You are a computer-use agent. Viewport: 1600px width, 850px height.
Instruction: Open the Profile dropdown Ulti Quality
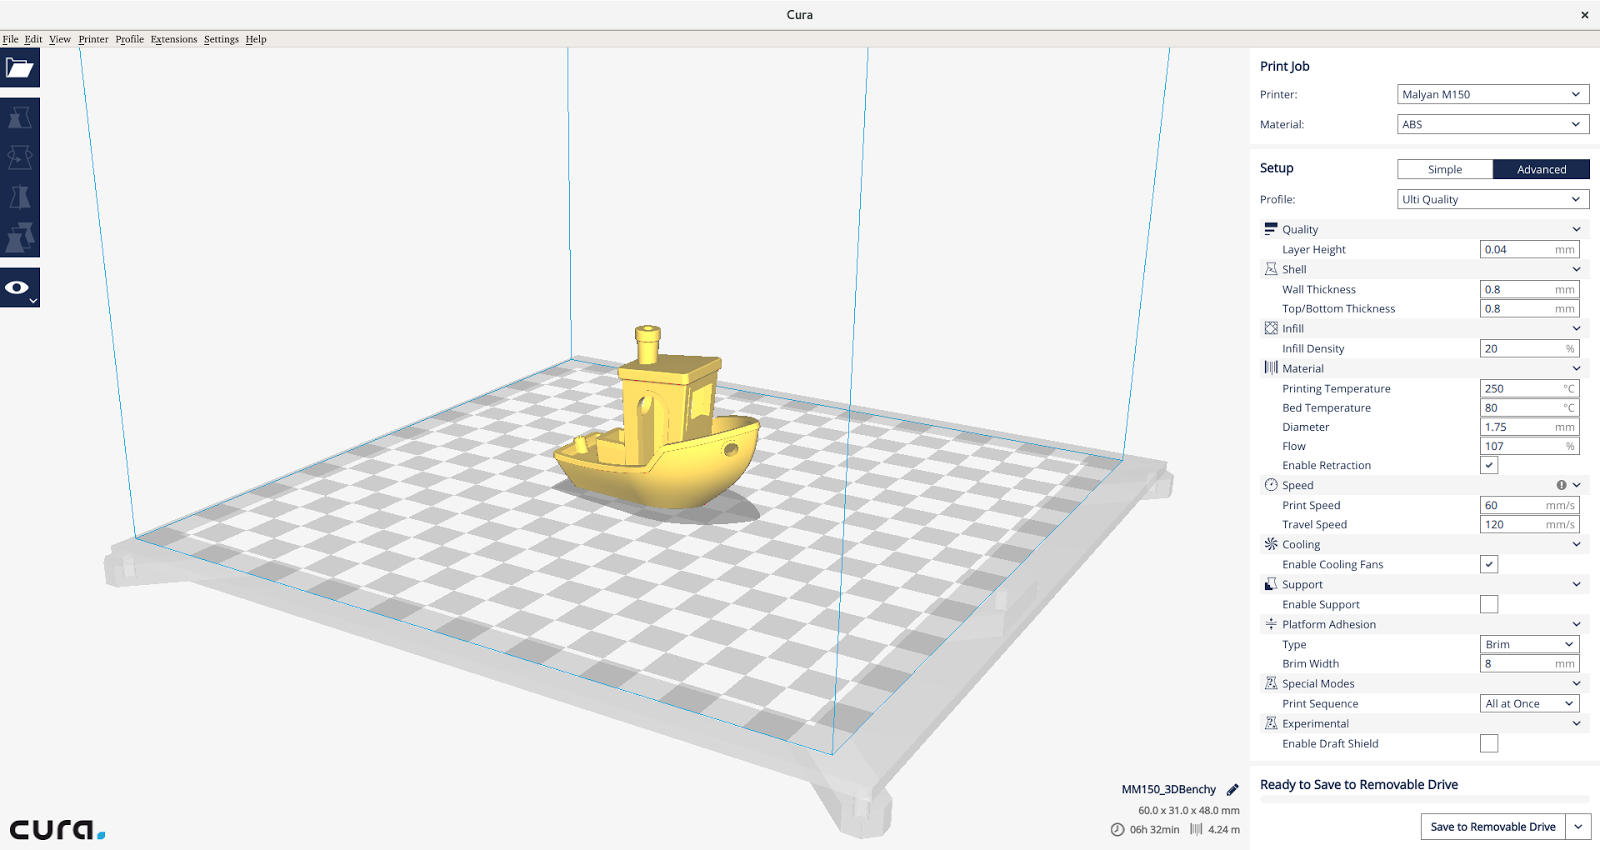[1493, 199]
